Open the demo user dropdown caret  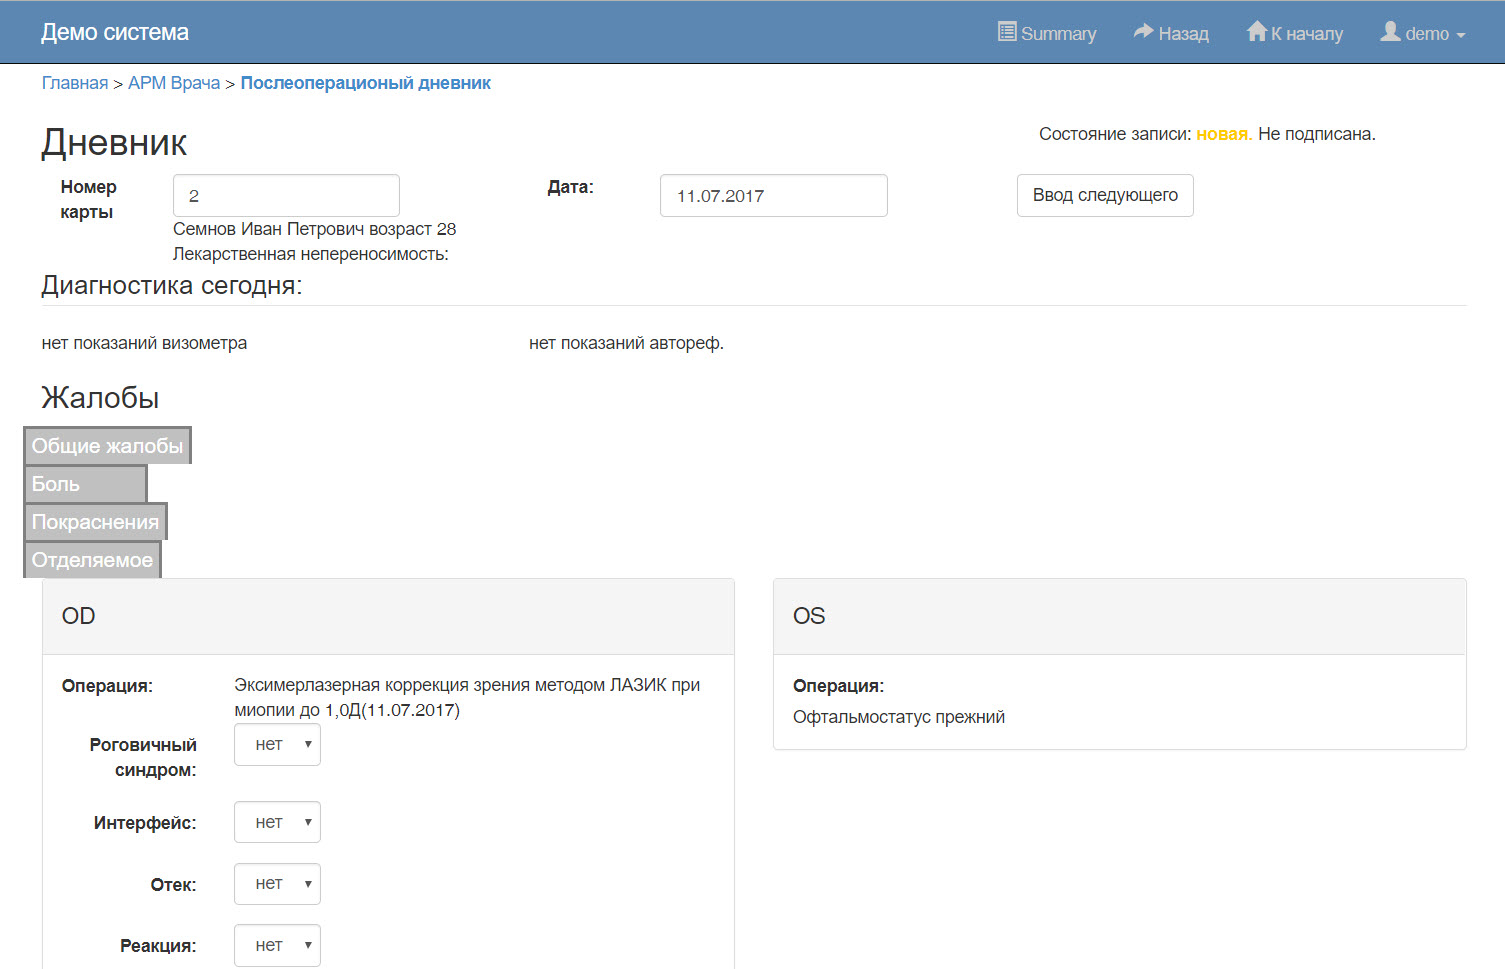(x=1461, y=35)
